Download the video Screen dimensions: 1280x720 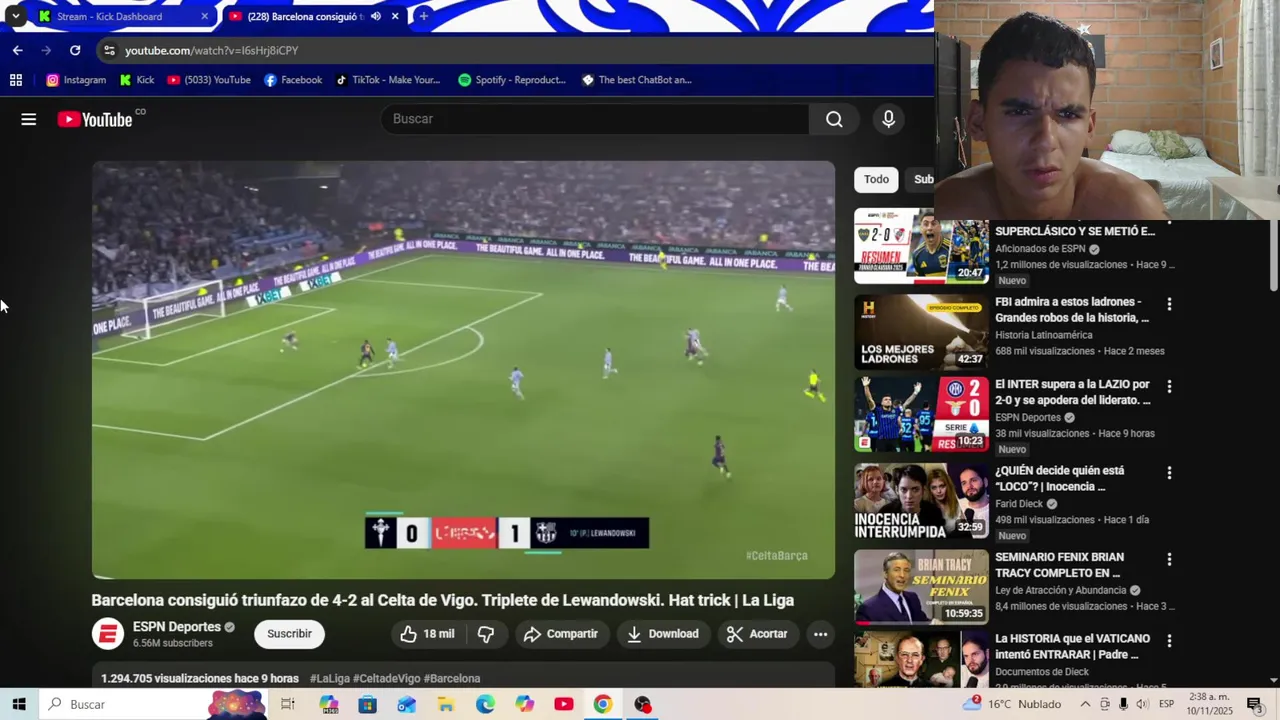tap(663, 634)
